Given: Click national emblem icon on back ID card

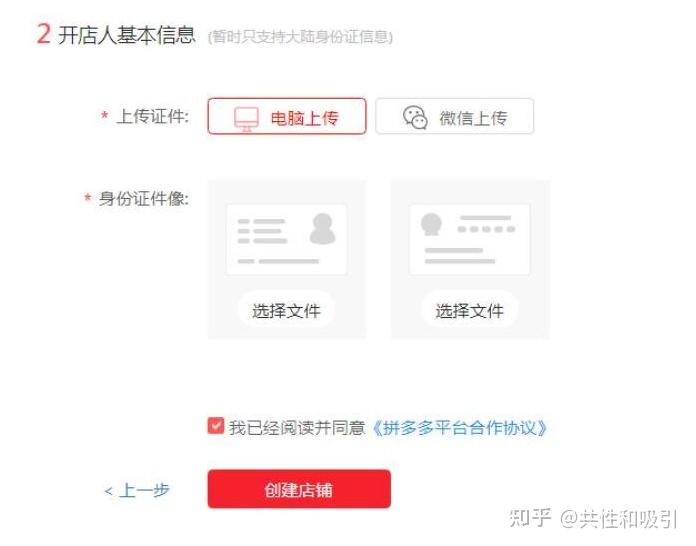Looking at the screenshot, I should click(431, 225).
